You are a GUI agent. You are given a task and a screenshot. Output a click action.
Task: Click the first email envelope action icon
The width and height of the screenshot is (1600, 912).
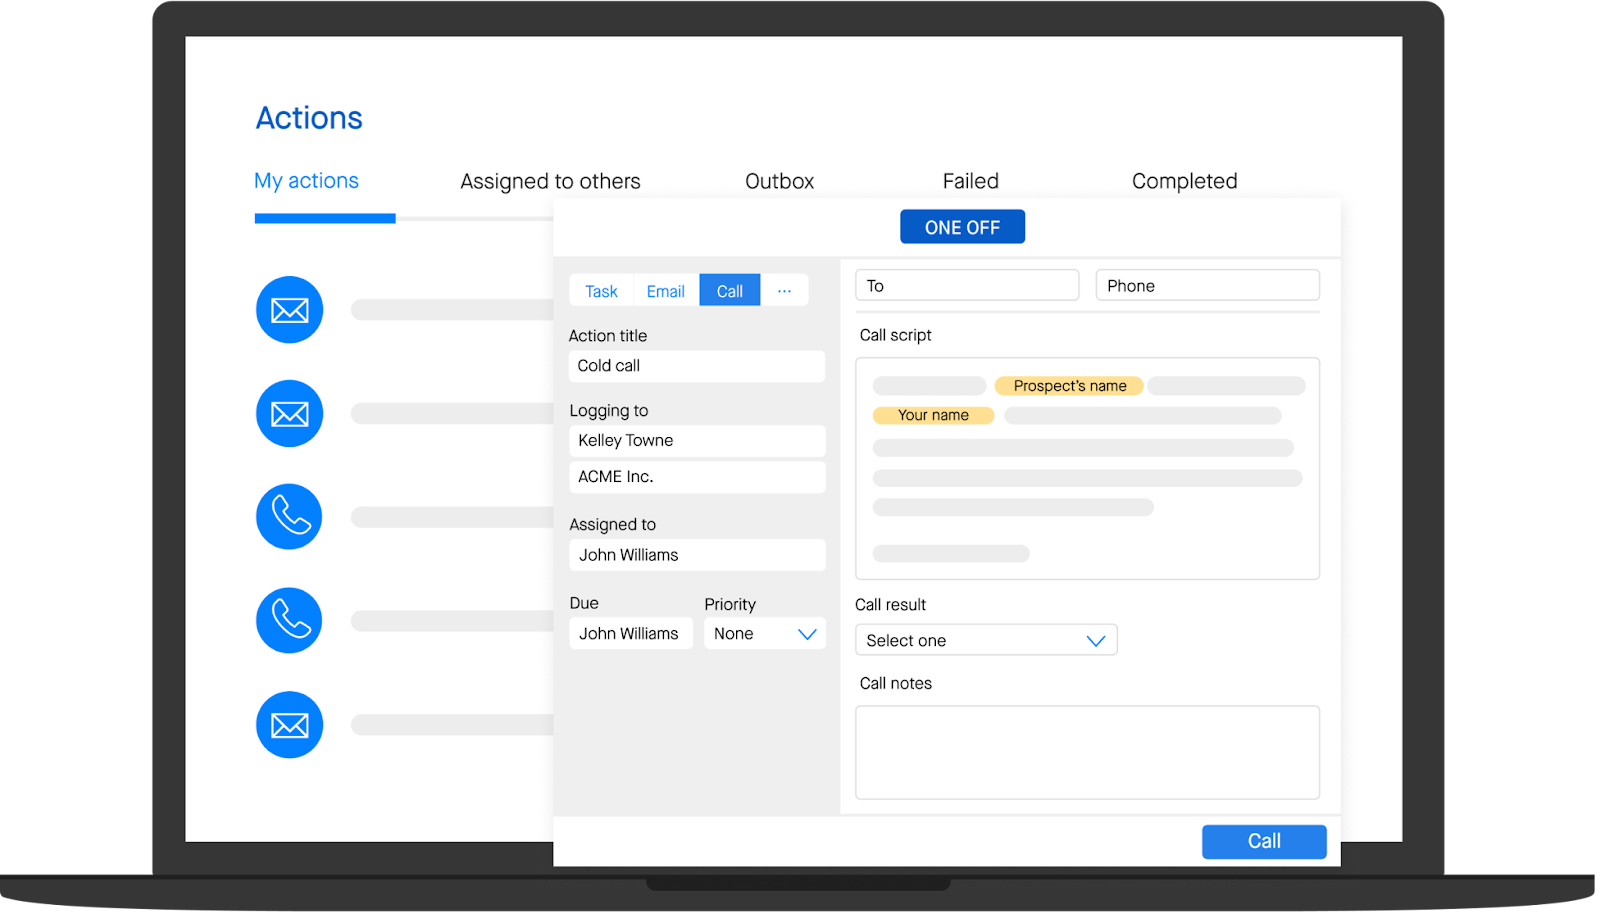(x=289, y=310)
